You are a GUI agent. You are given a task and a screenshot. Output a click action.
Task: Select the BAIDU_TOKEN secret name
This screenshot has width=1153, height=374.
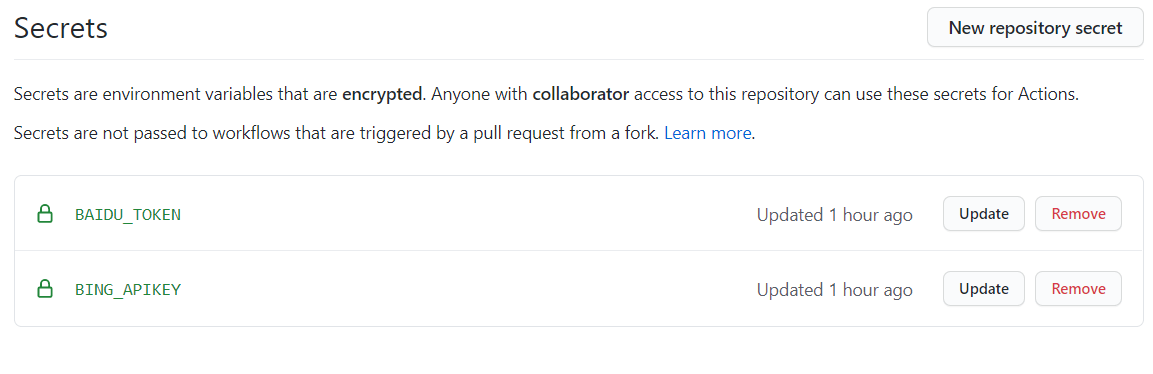tap(128, 215)
